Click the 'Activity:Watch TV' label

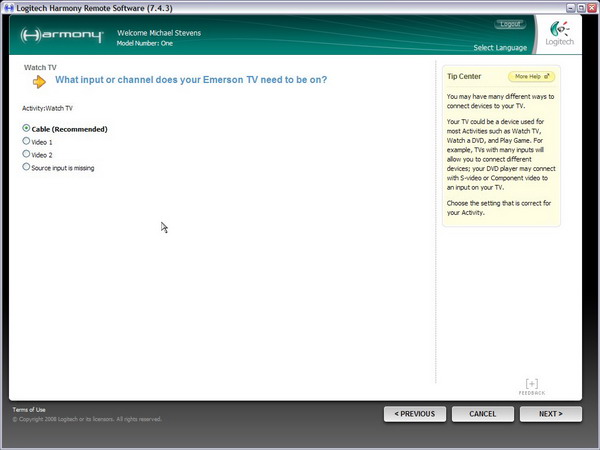coord(47,108)
